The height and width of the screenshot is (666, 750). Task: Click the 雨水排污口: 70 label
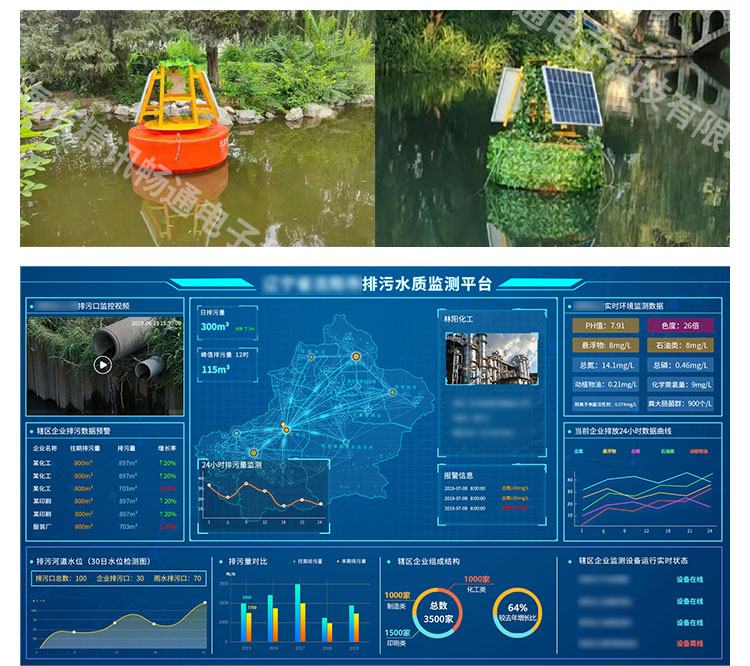177,578
